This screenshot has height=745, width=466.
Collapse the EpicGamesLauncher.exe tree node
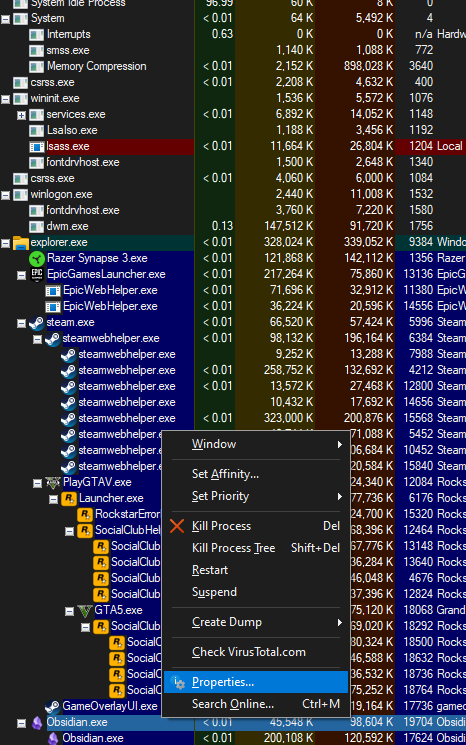21,275
